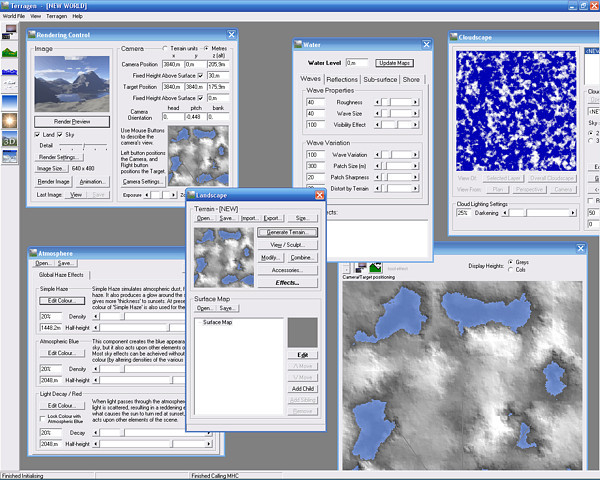Click the Rendering Control window title icon

tap(32, 34)
